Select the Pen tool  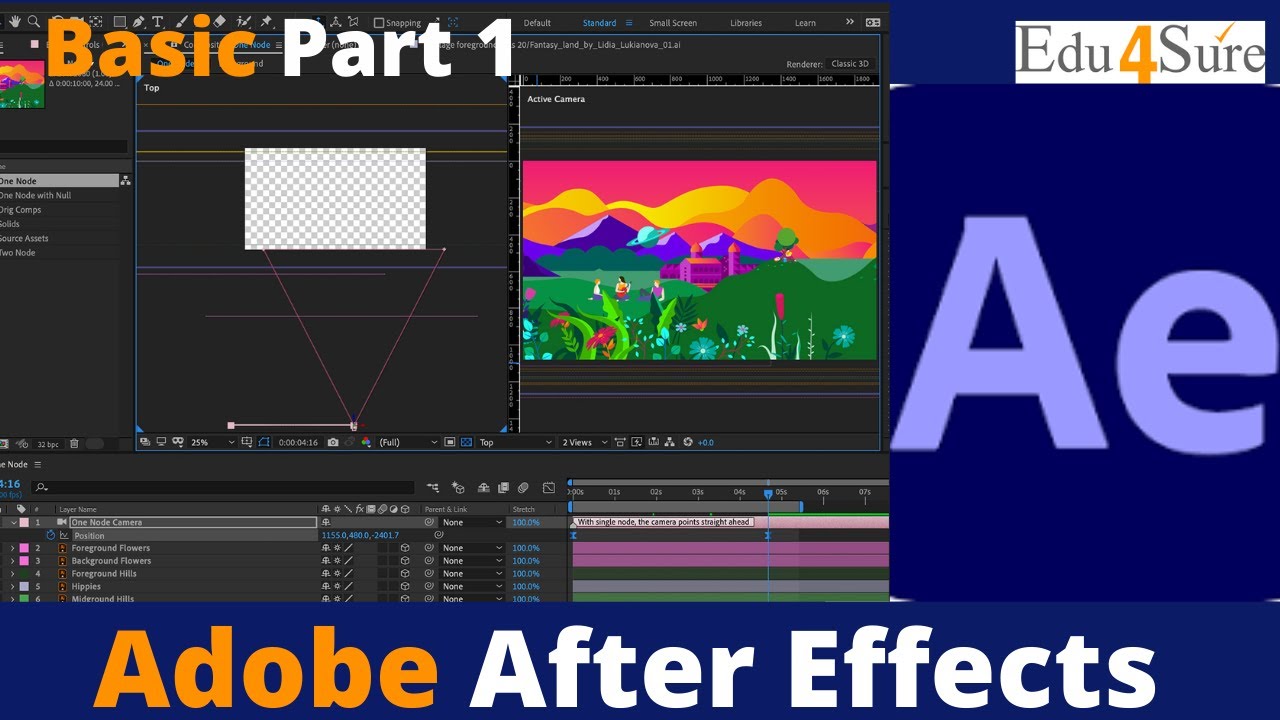pyautogui.click(x=138, y=21)
